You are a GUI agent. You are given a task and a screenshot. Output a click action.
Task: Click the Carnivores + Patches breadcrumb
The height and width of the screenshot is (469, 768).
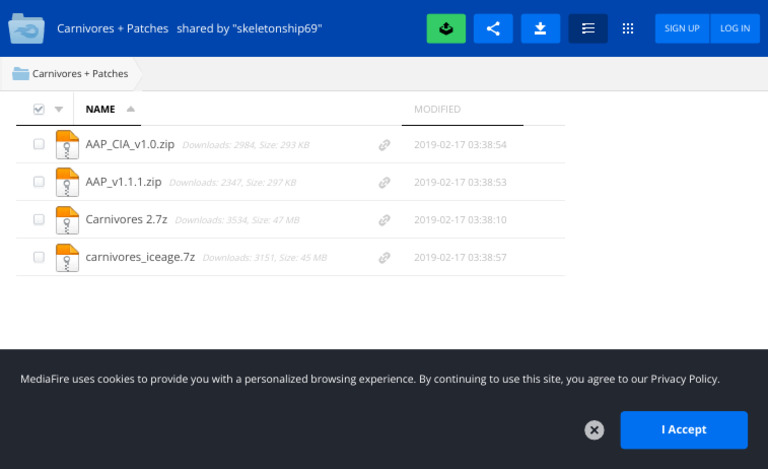coord(79,74)
